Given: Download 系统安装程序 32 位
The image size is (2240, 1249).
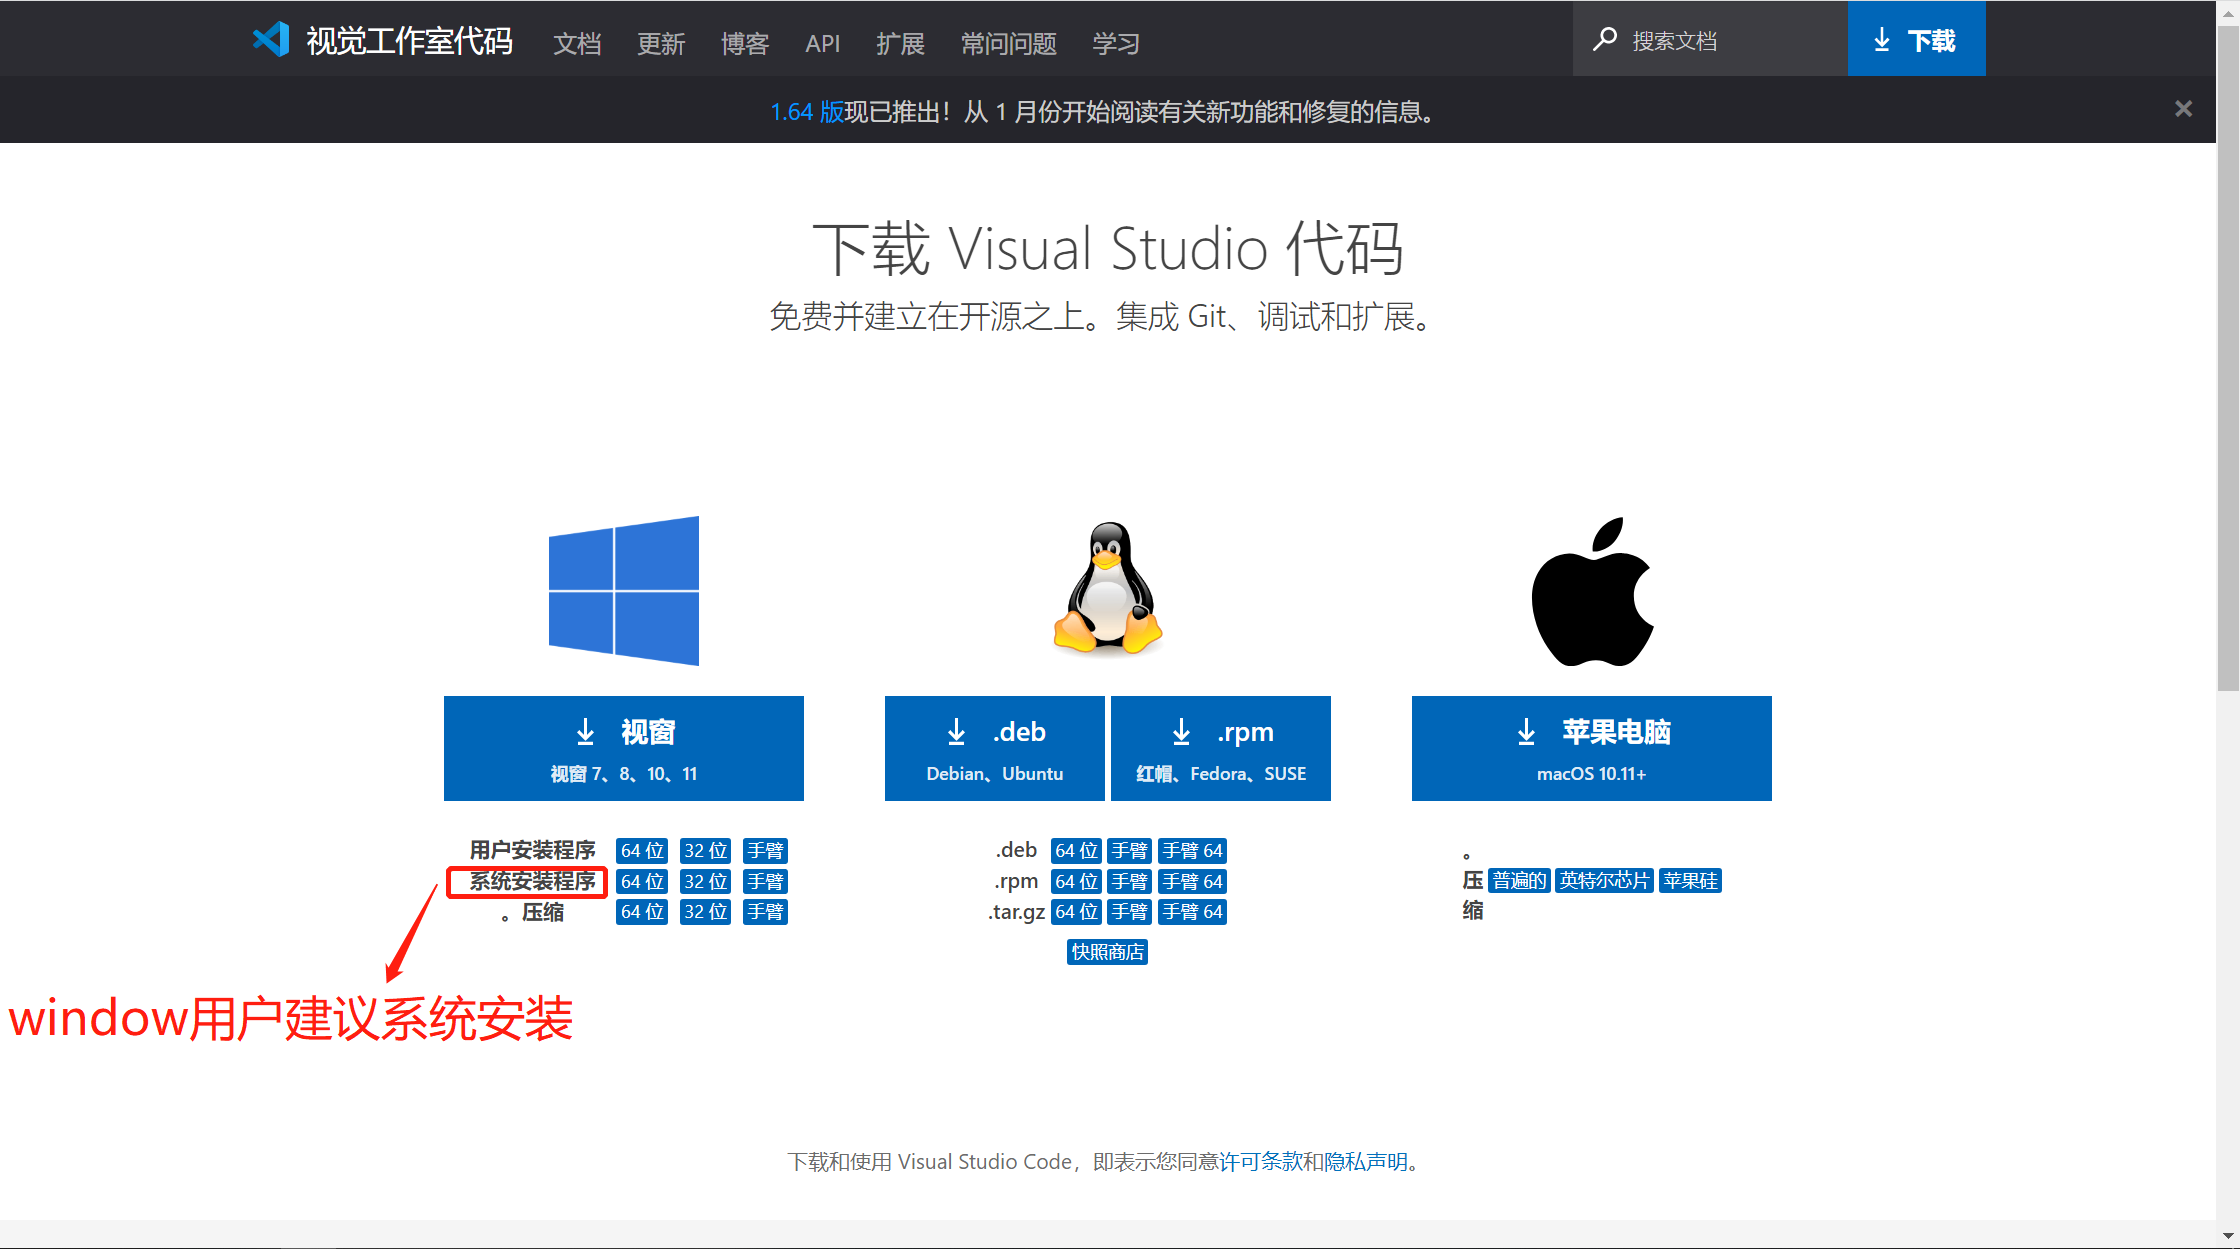Looking at the screenshot, I should tap(705, 882).
